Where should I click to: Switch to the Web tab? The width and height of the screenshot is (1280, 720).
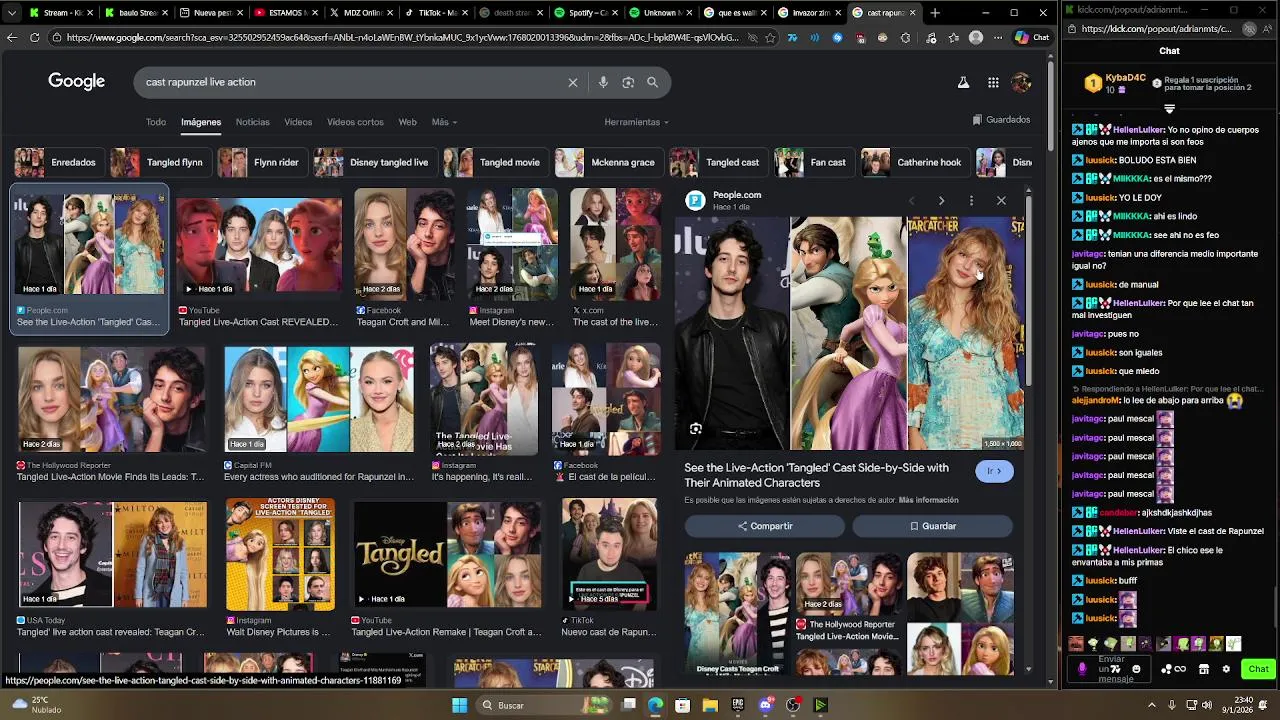coord(407,122)
